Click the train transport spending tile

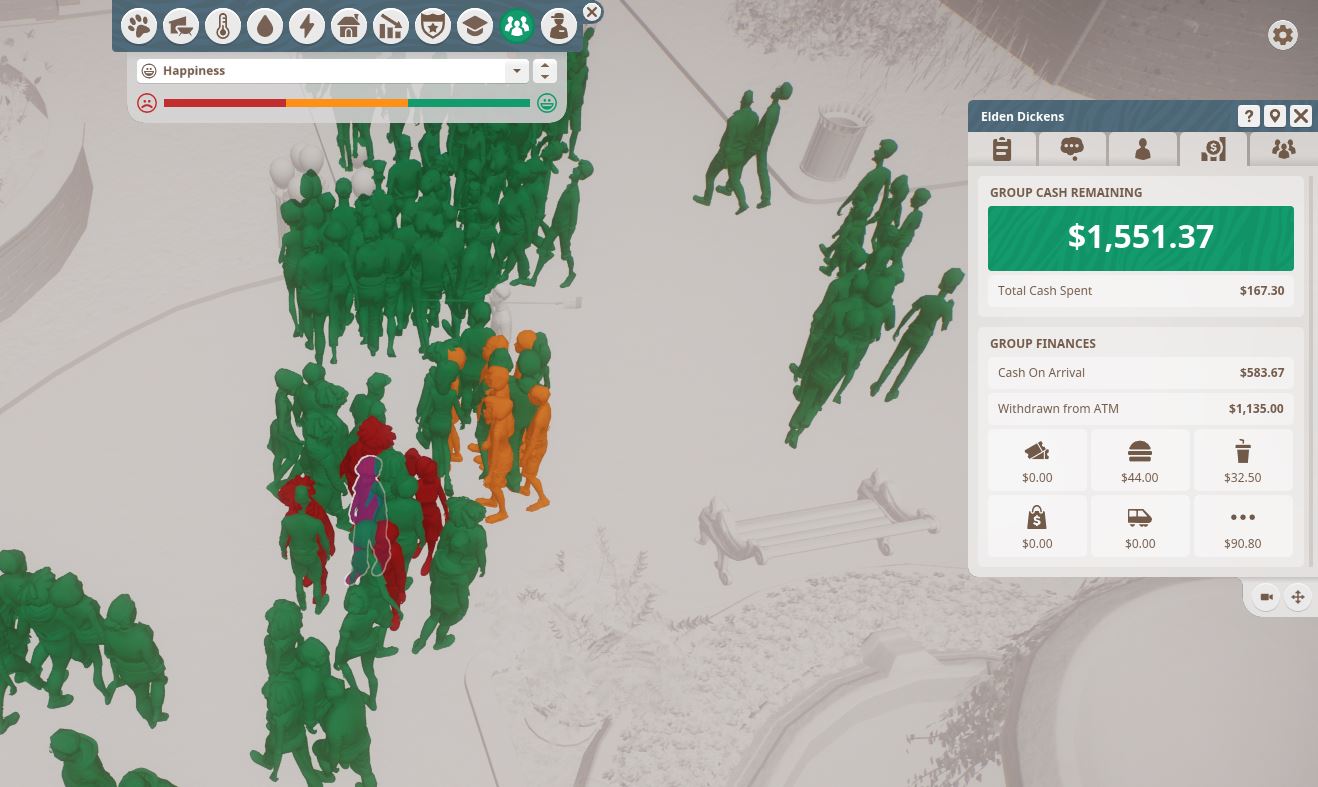pos(1140,526)
